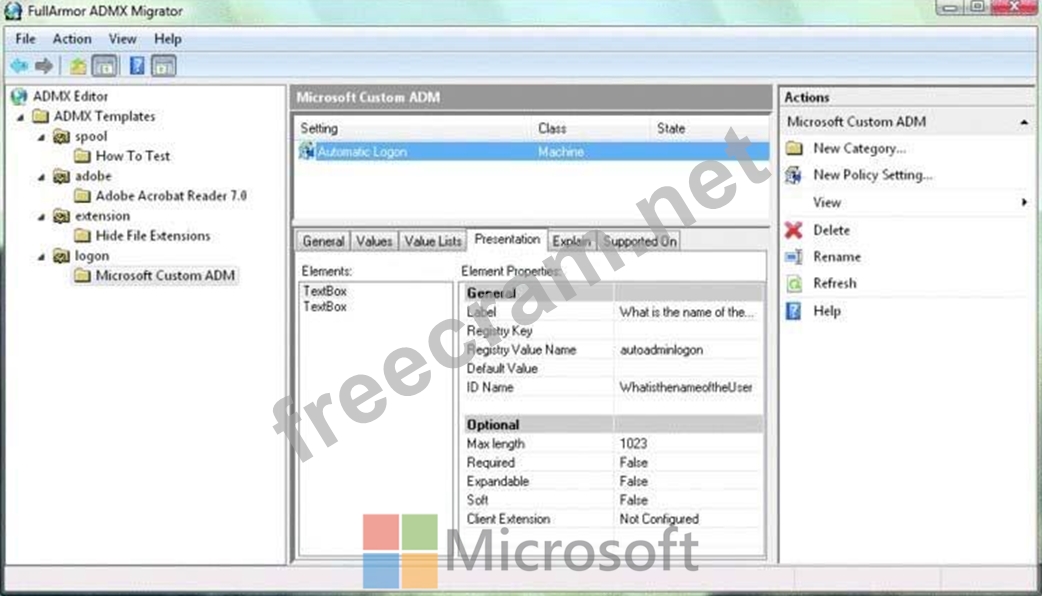Choose New Policy Setting... action
This screenshot has height=596, width=1042.
coord(873,175)
